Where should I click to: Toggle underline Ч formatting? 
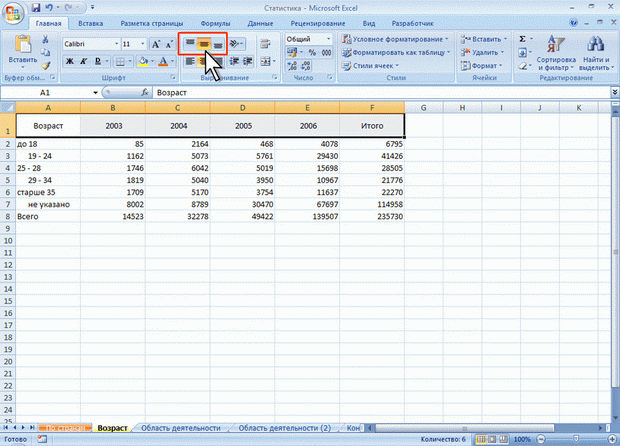(97, 61)
